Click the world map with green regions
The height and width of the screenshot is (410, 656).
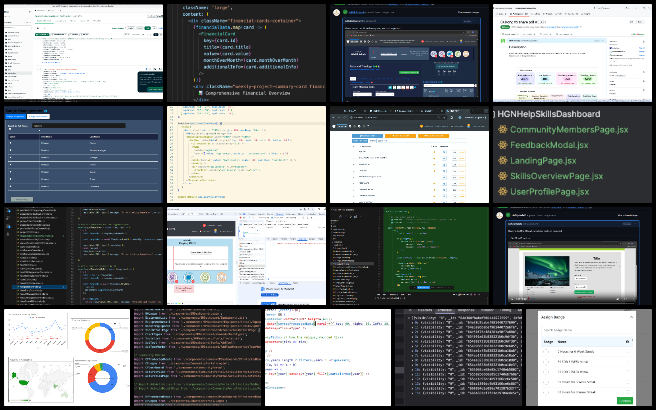[x=41, y=380]
